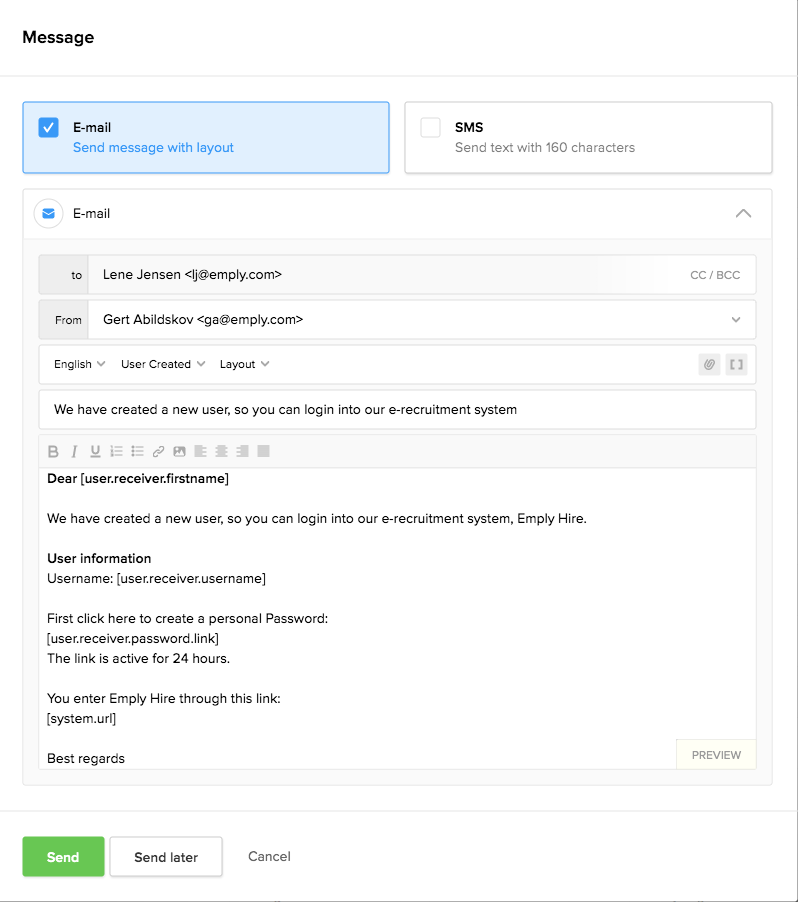Image resolution: width=798 pixels, height=902 pixels.
Task: Insert a bulleted list
Action: (137, 451)
